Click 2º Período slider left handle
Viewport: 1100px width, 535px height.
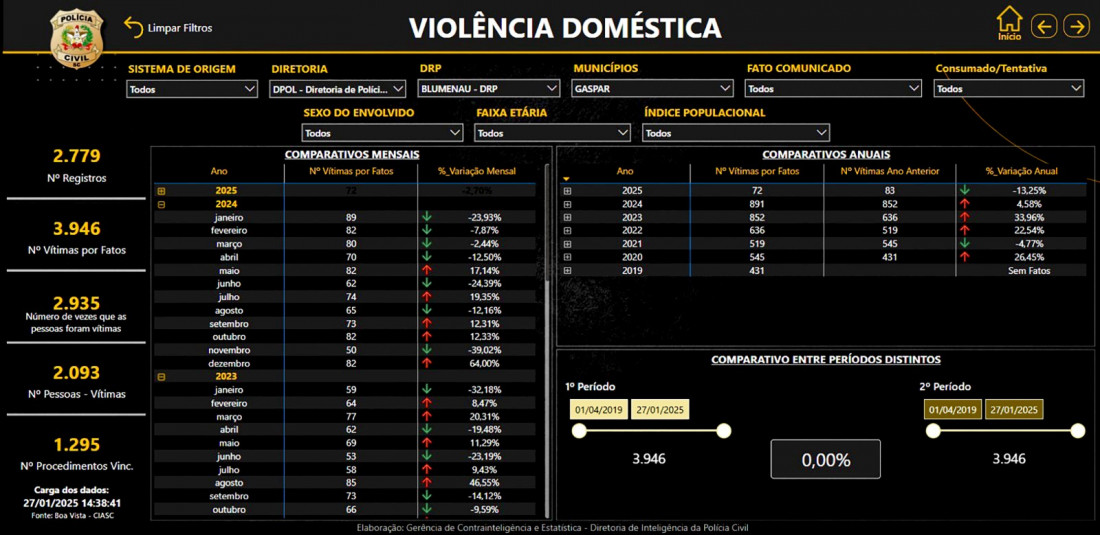pos(934,431)
